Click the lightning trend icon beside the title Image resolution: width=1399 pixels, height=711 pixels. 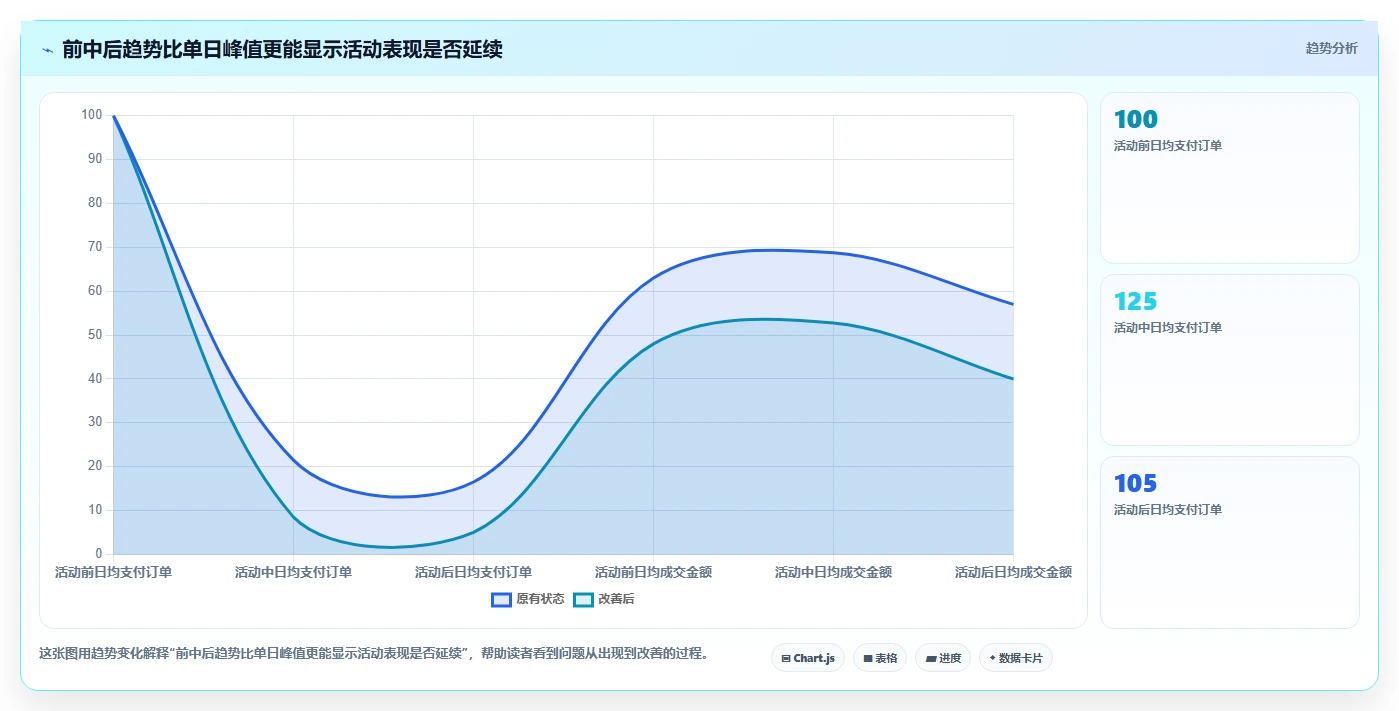pos(47,49)
